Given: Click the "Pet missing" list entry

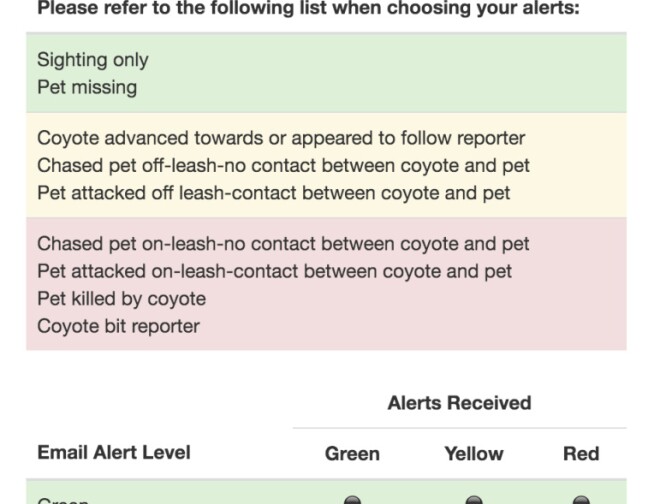Looking at the screenshot, I should point(87,87).
